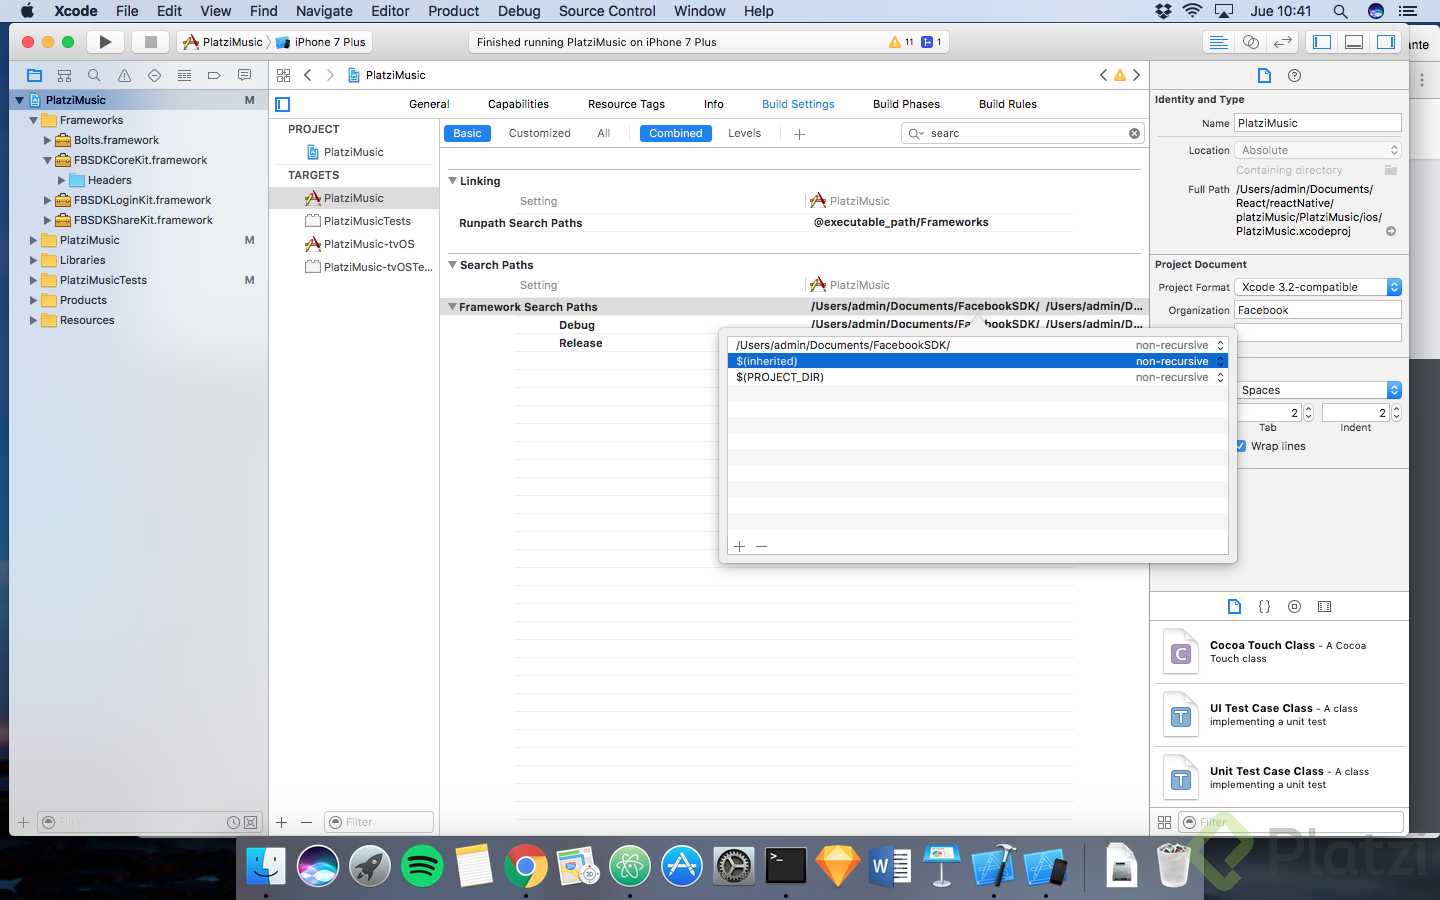Switch to the Build Phases tab
1440x900 pixels.
point(906,104)
